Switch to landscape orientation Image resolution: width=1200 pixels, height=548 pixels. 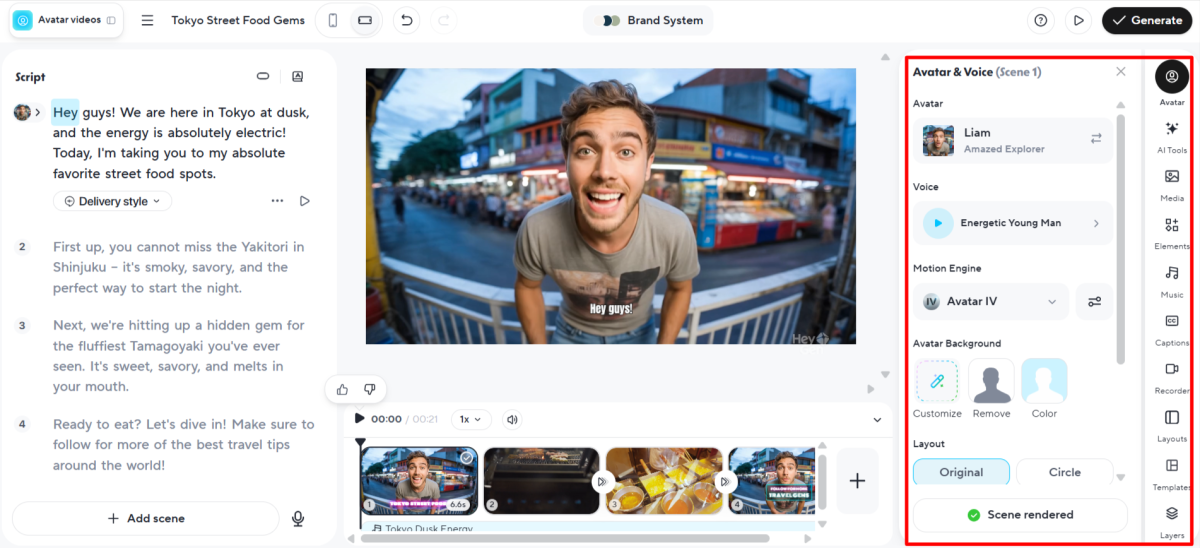click(x=365, y=20)
